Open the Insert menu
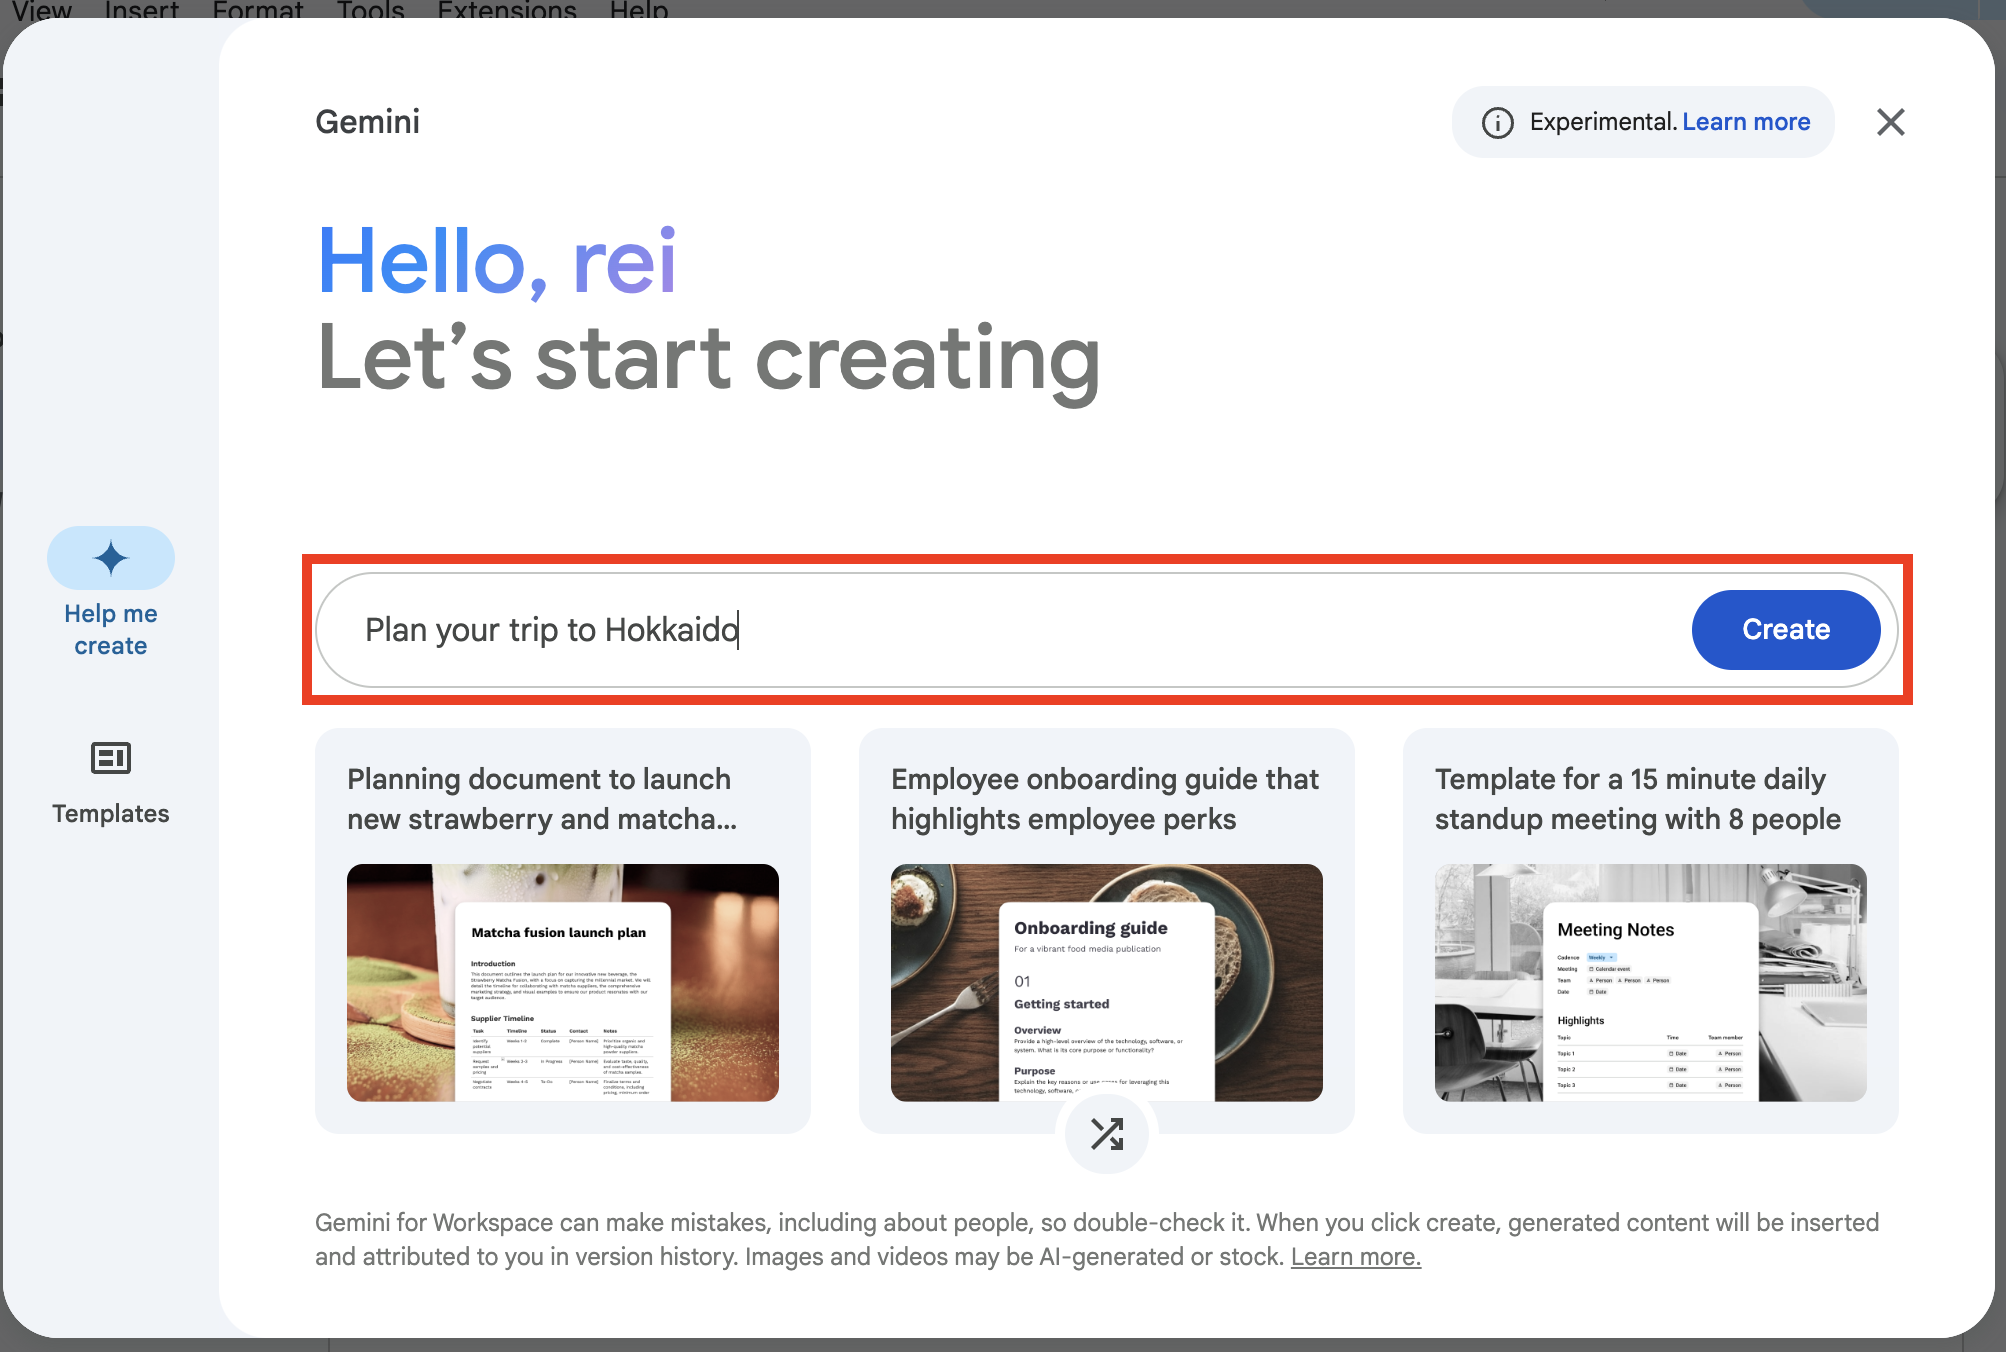2006x1352 pixels. click(x=140, y=11)
